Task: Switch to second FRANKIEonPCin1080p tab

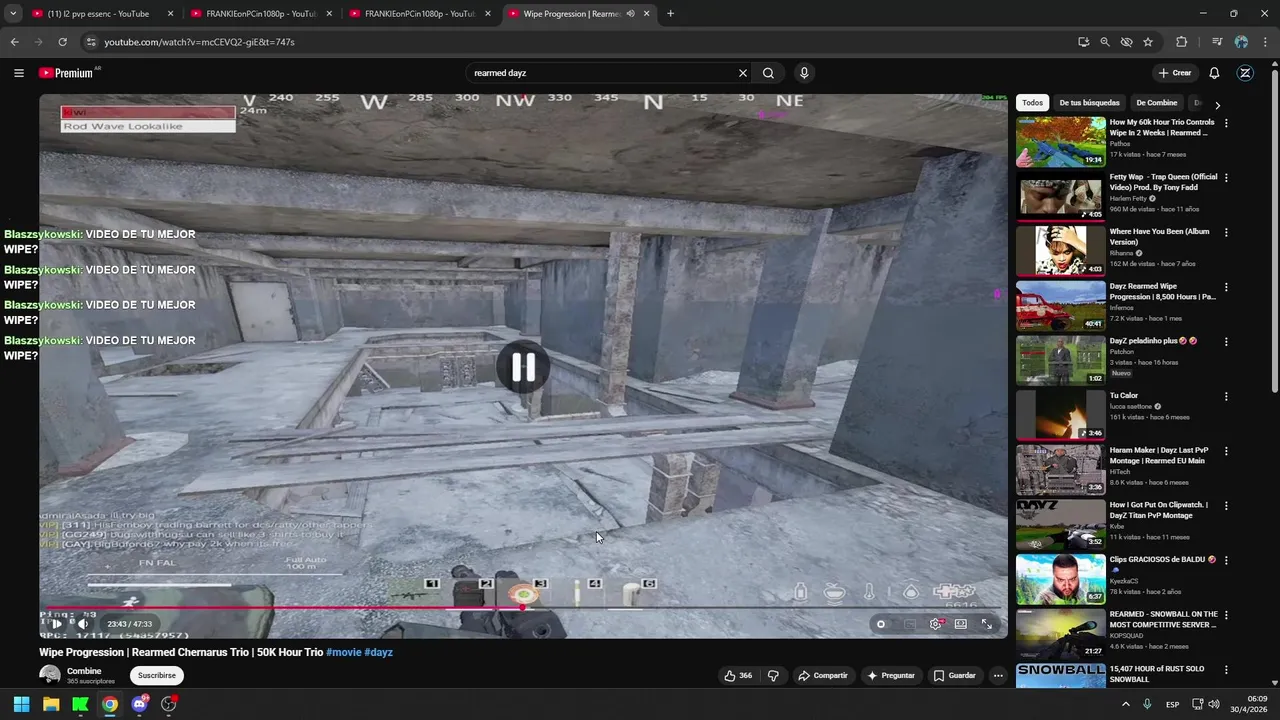Action: (x=420, y=14)
